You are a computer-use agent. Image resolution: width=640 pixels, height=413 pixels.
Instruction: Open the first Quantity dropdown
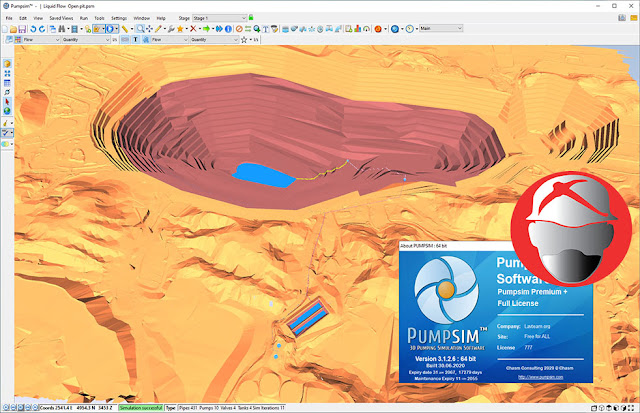86,40
